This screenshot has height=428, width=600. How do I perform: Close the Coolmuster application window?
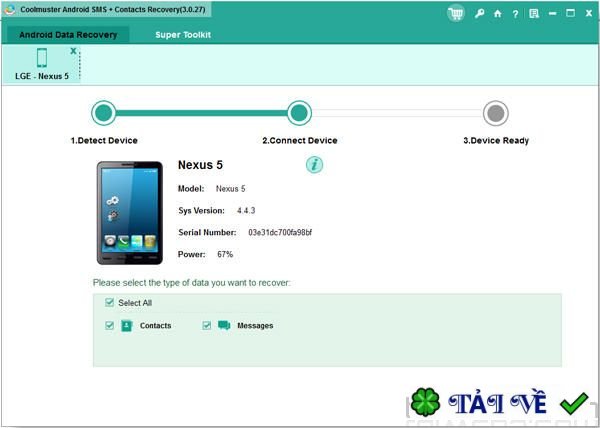(589, 14)
